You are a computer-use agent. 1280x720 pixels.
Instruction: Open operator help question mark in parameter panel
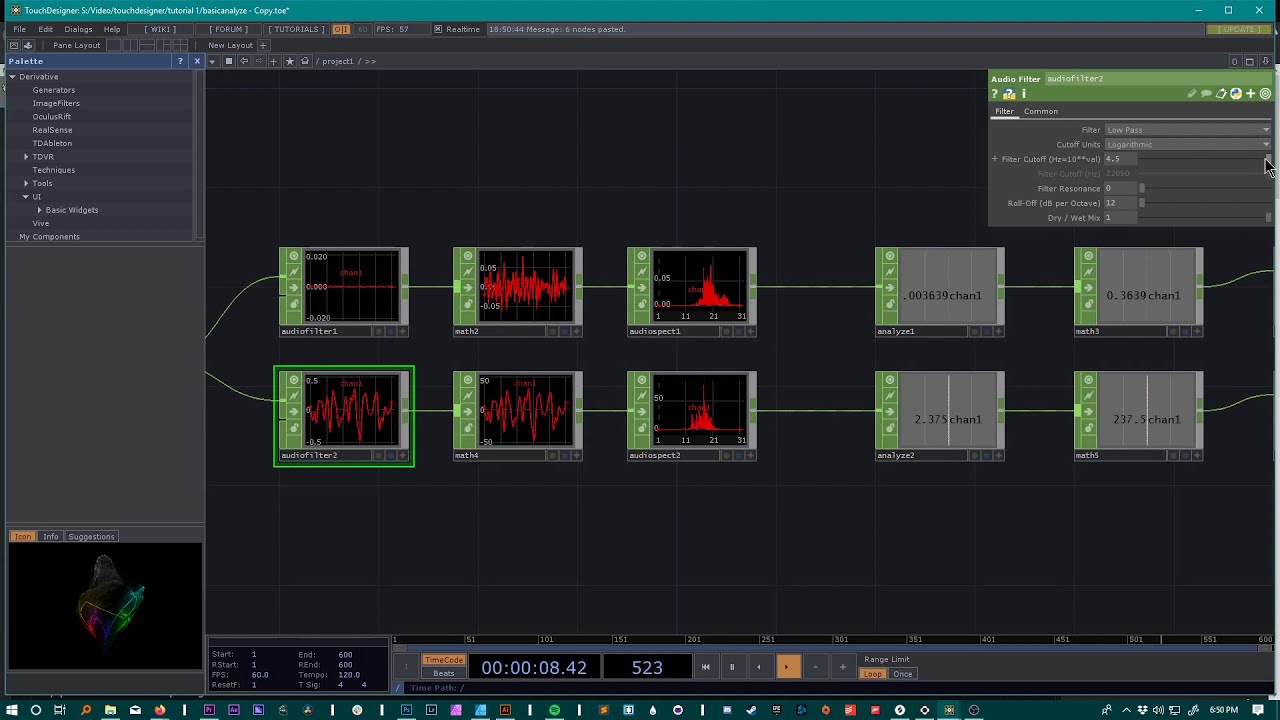point(995,94)
